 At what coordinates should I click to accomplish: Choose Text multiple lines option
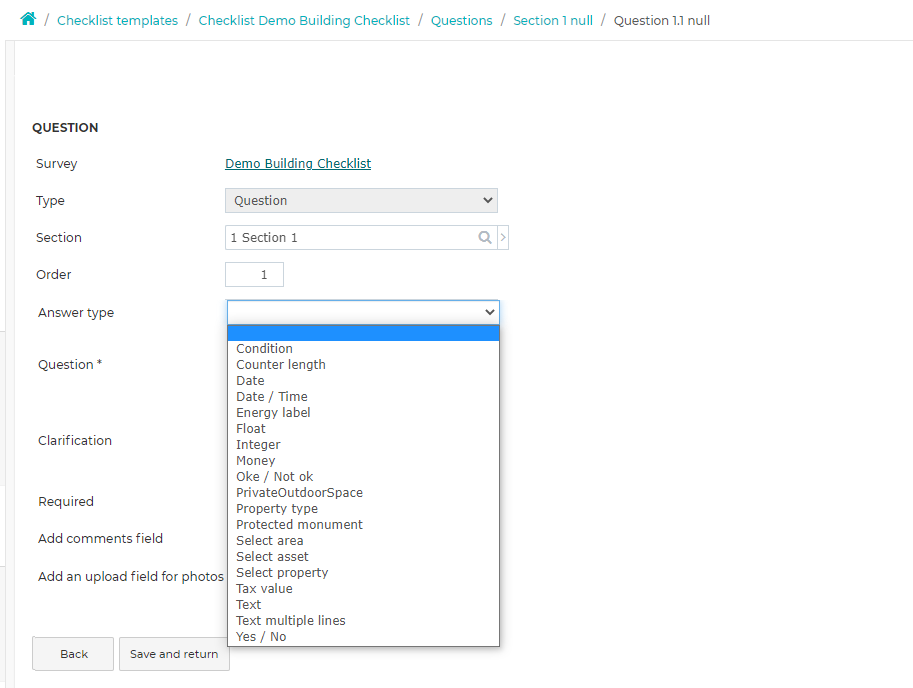pyautogui.click(x=363, y=620)
